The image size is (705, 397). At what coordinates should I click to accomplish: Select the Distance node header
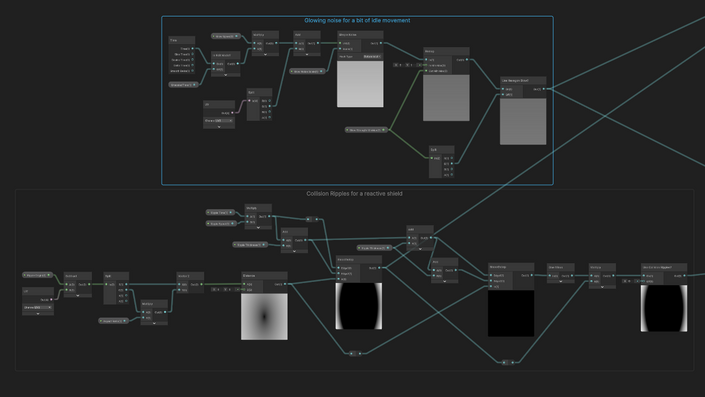pos(264,276)
